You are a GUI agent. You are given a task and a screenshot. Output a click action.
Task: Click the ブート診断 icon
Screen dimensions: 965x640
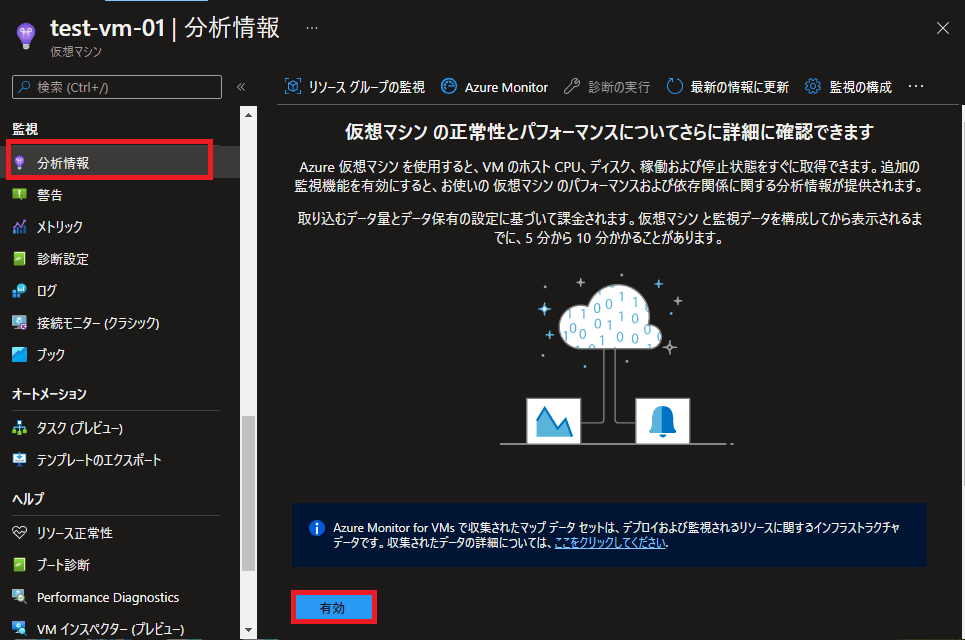point(20,565)
